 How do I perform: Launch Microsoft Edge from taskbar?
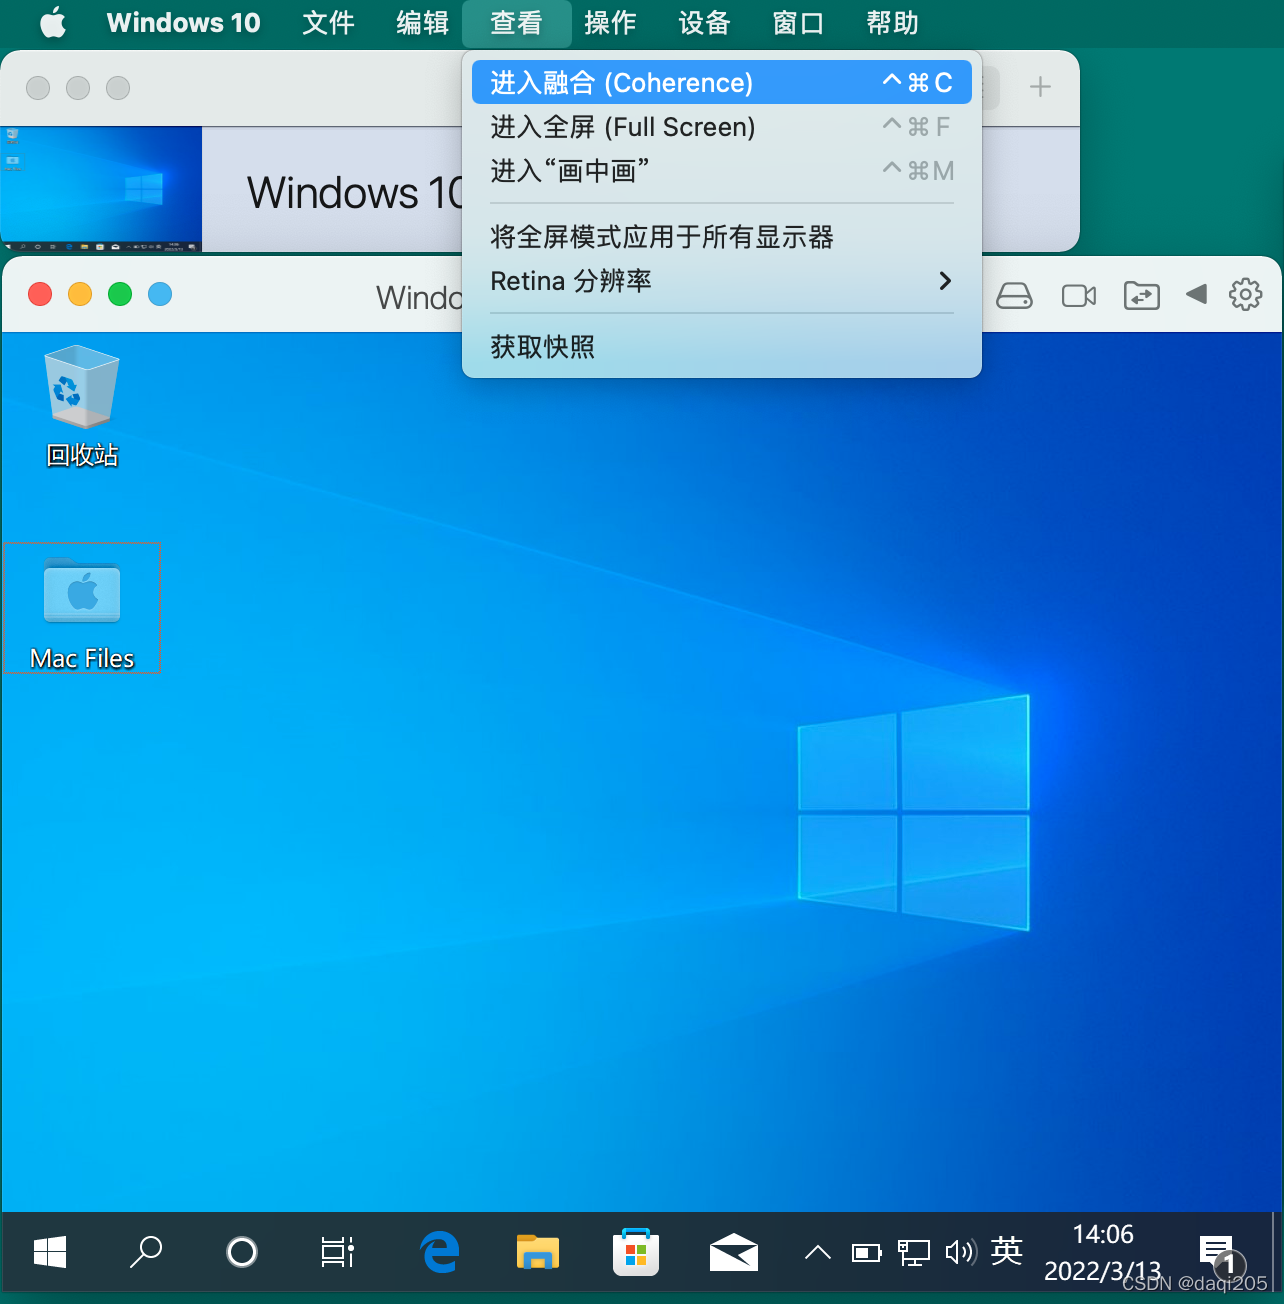point(440,1251)
